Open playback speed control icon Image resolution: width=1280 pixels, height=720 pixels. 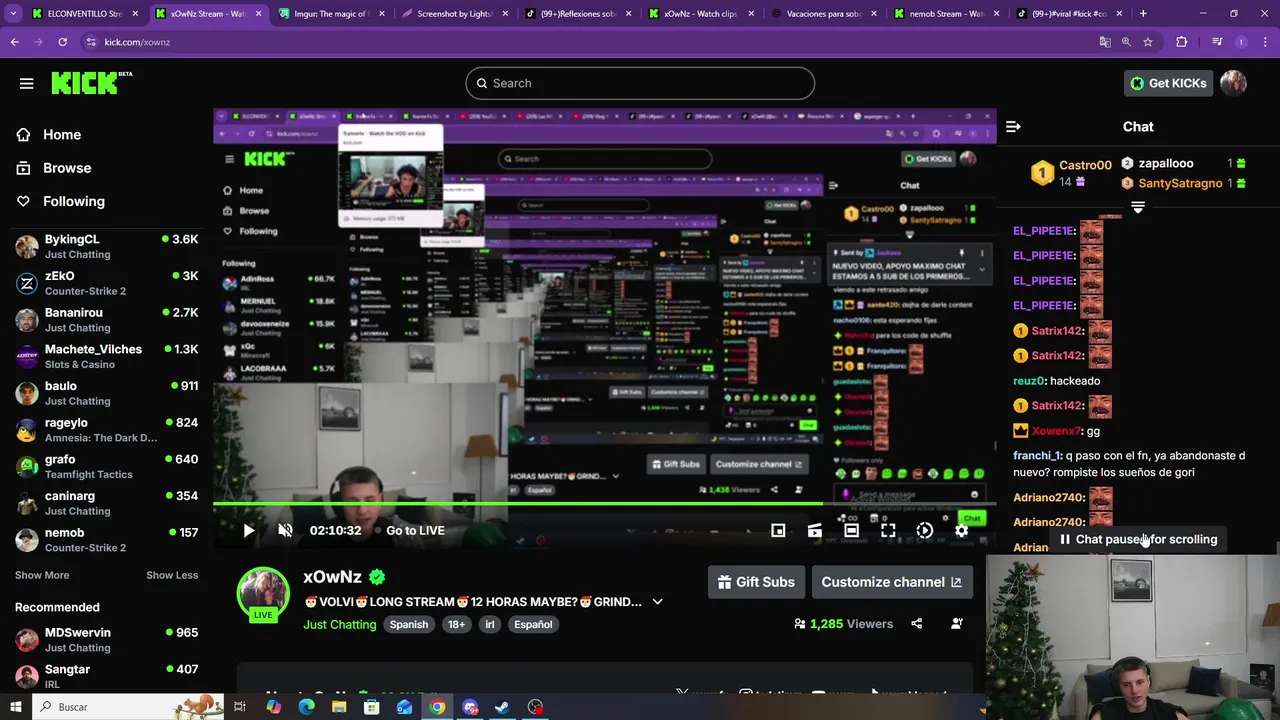point(925,531)
